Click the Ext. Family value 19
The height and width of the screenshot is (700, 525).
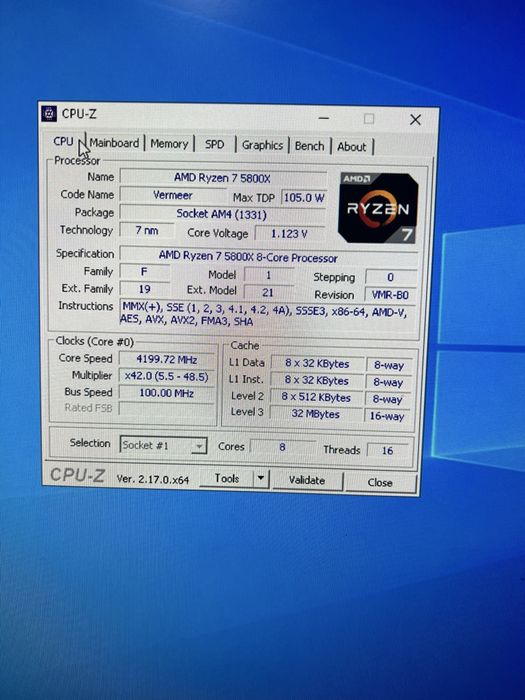pos(144,289)
